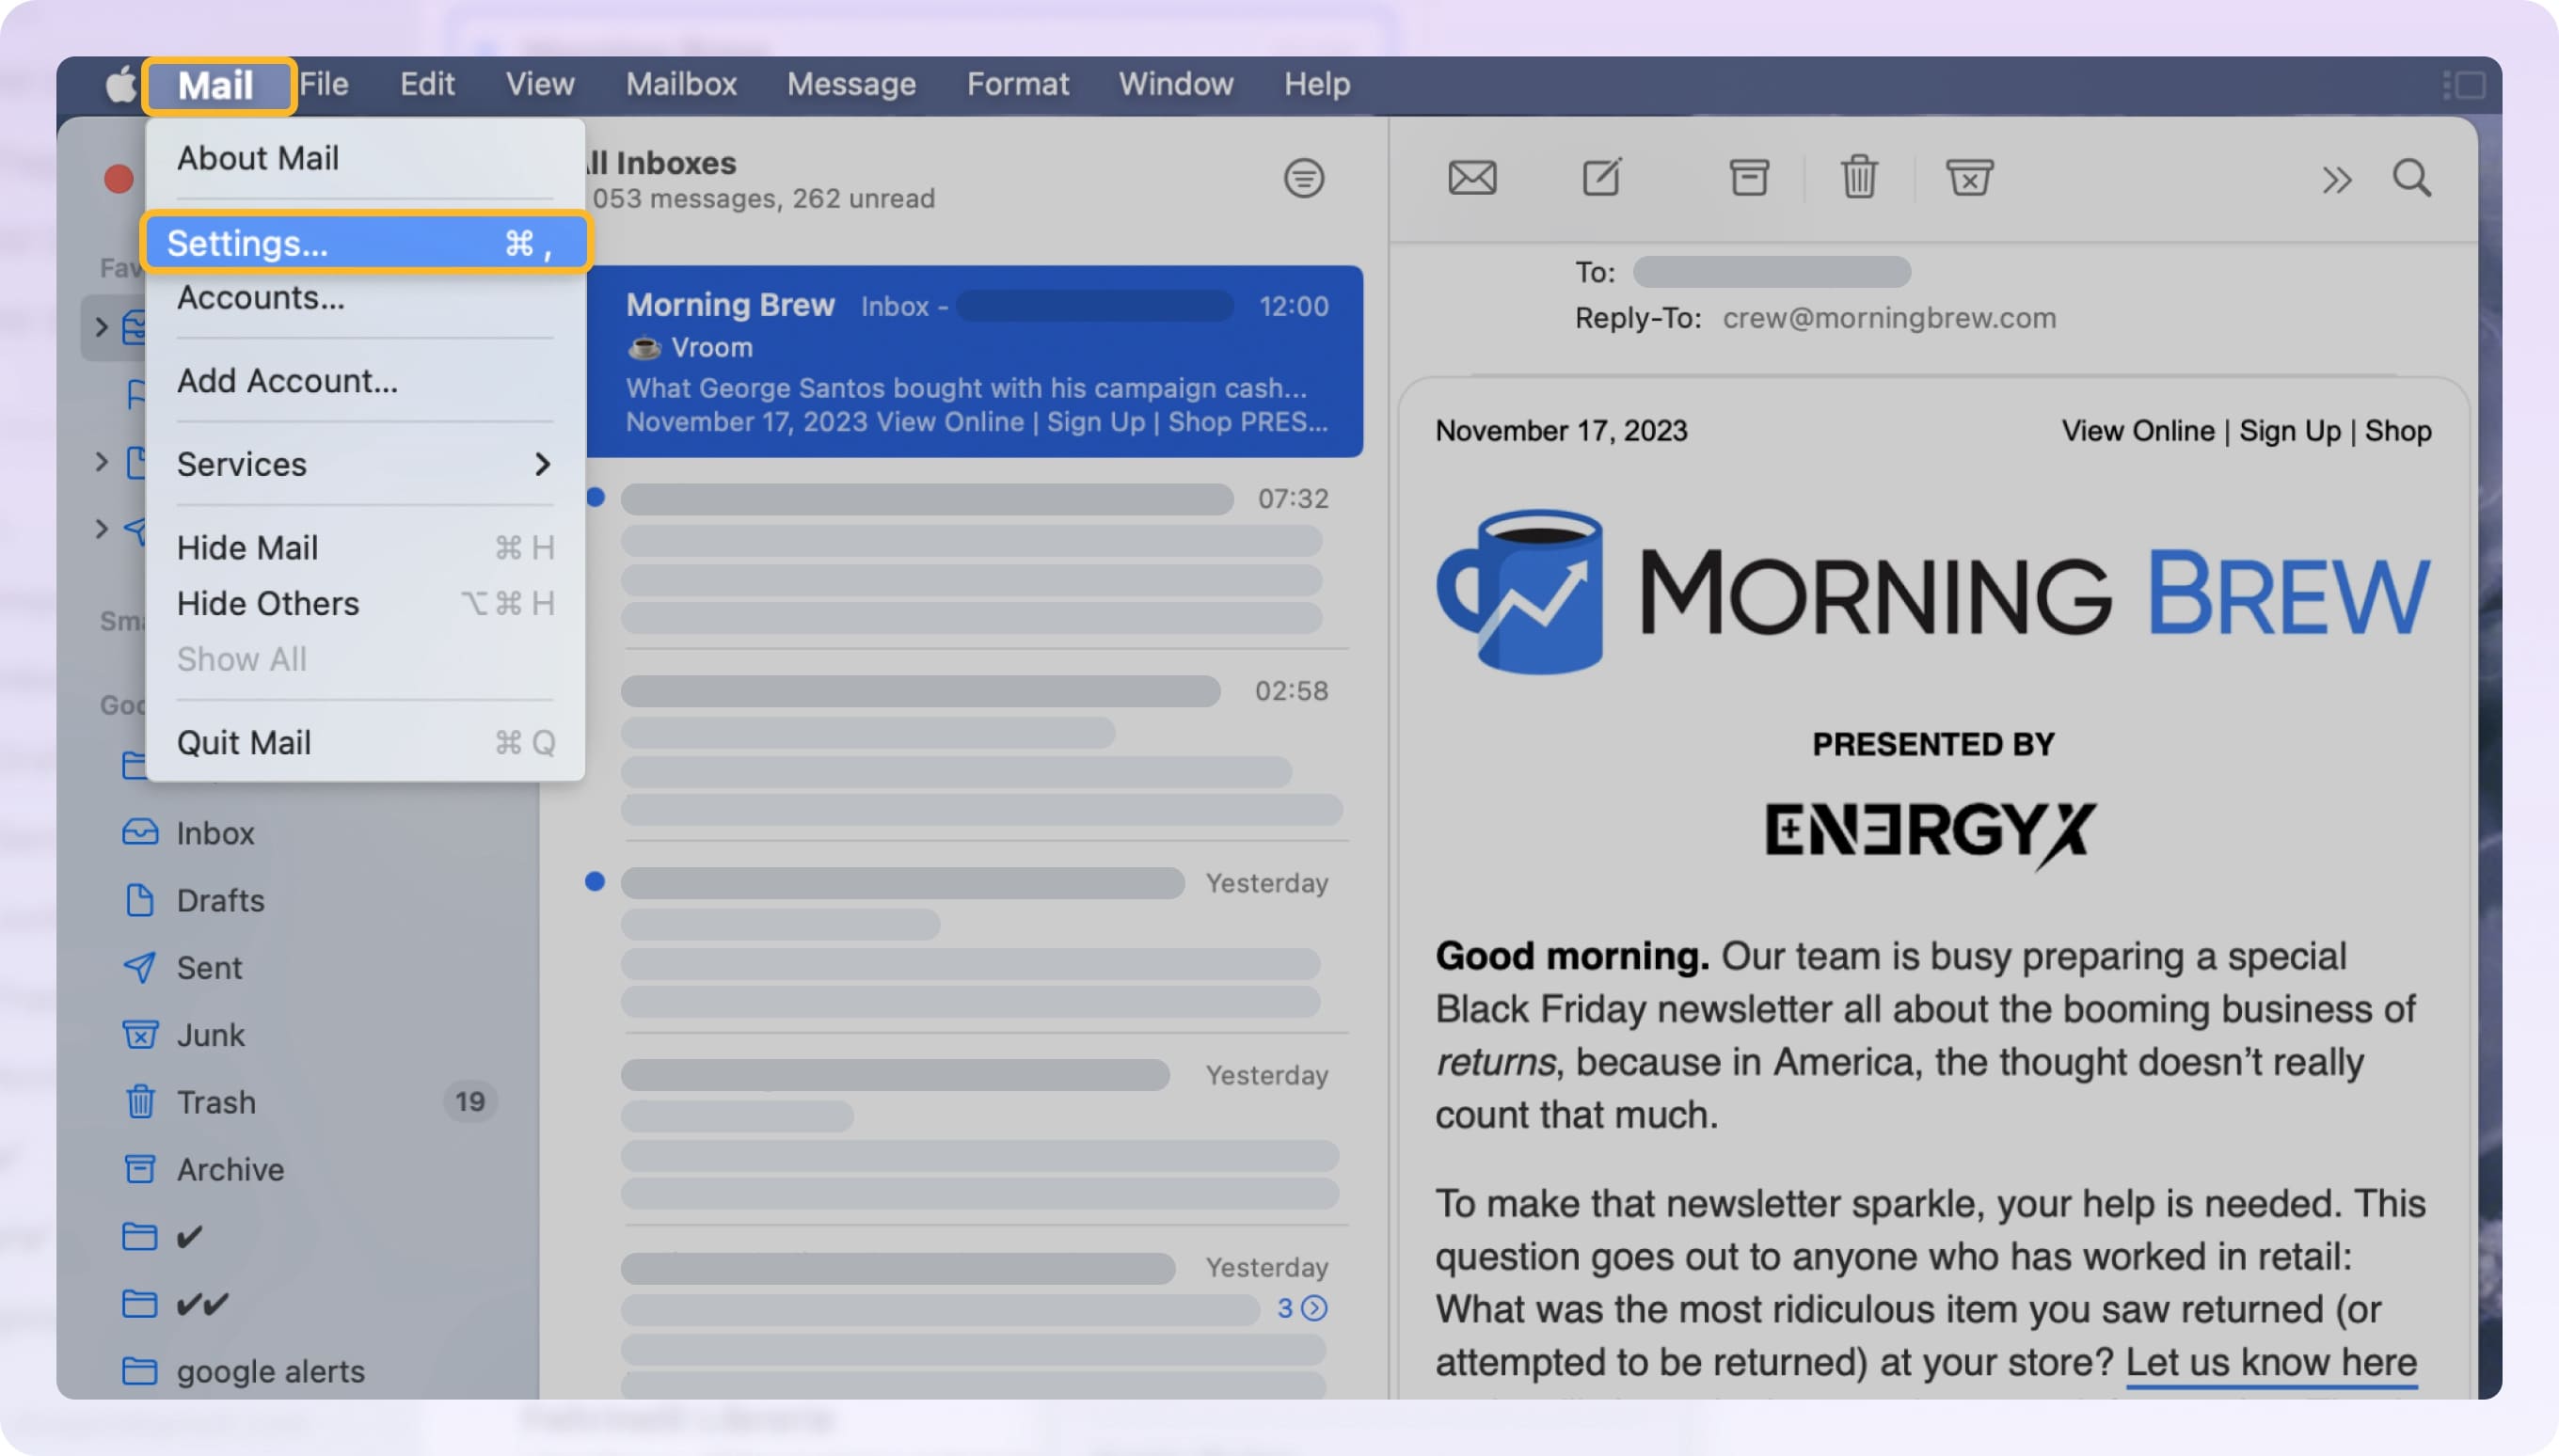The width and height of the screenshot is (2559, 1456).
Task: Click the message filter icon
Action: click(1303, 179)
